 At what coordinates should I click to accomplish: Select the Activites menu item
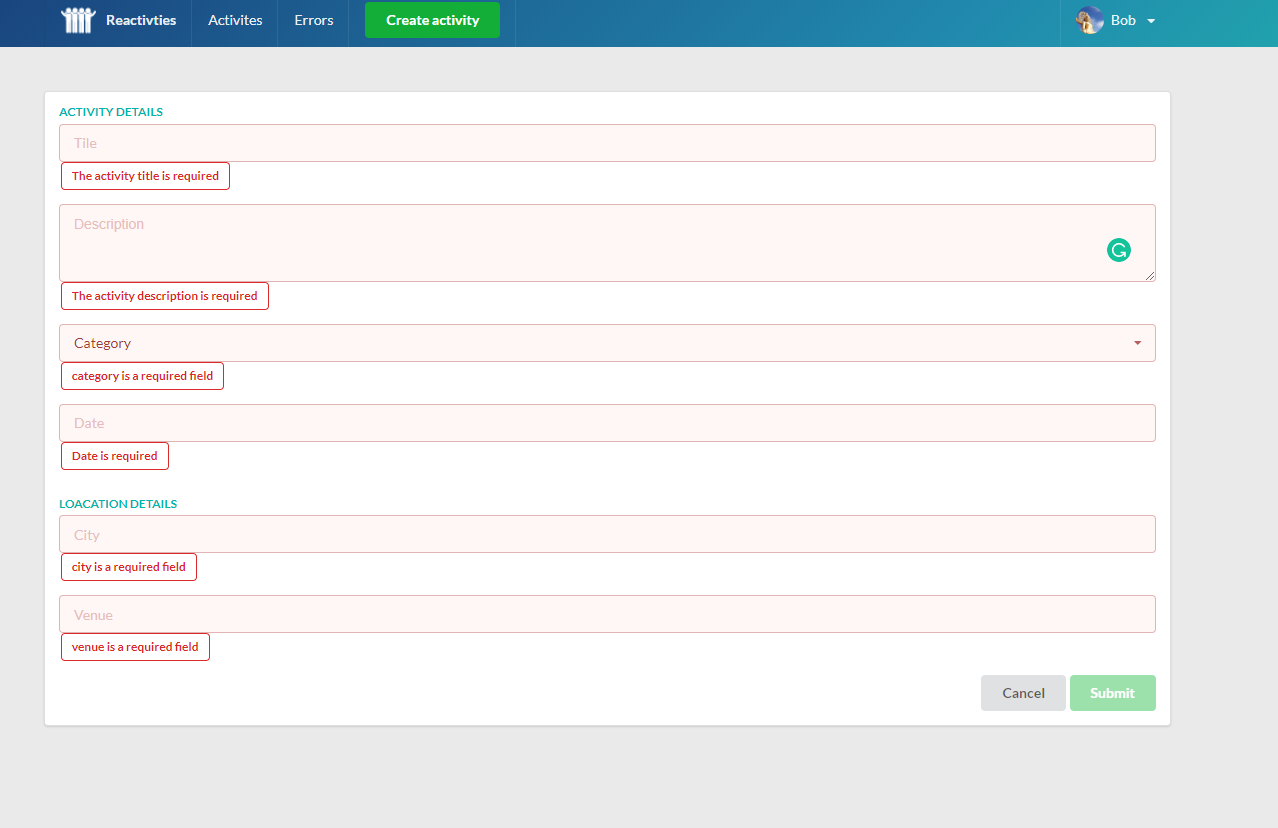click(x=234, y=19)
